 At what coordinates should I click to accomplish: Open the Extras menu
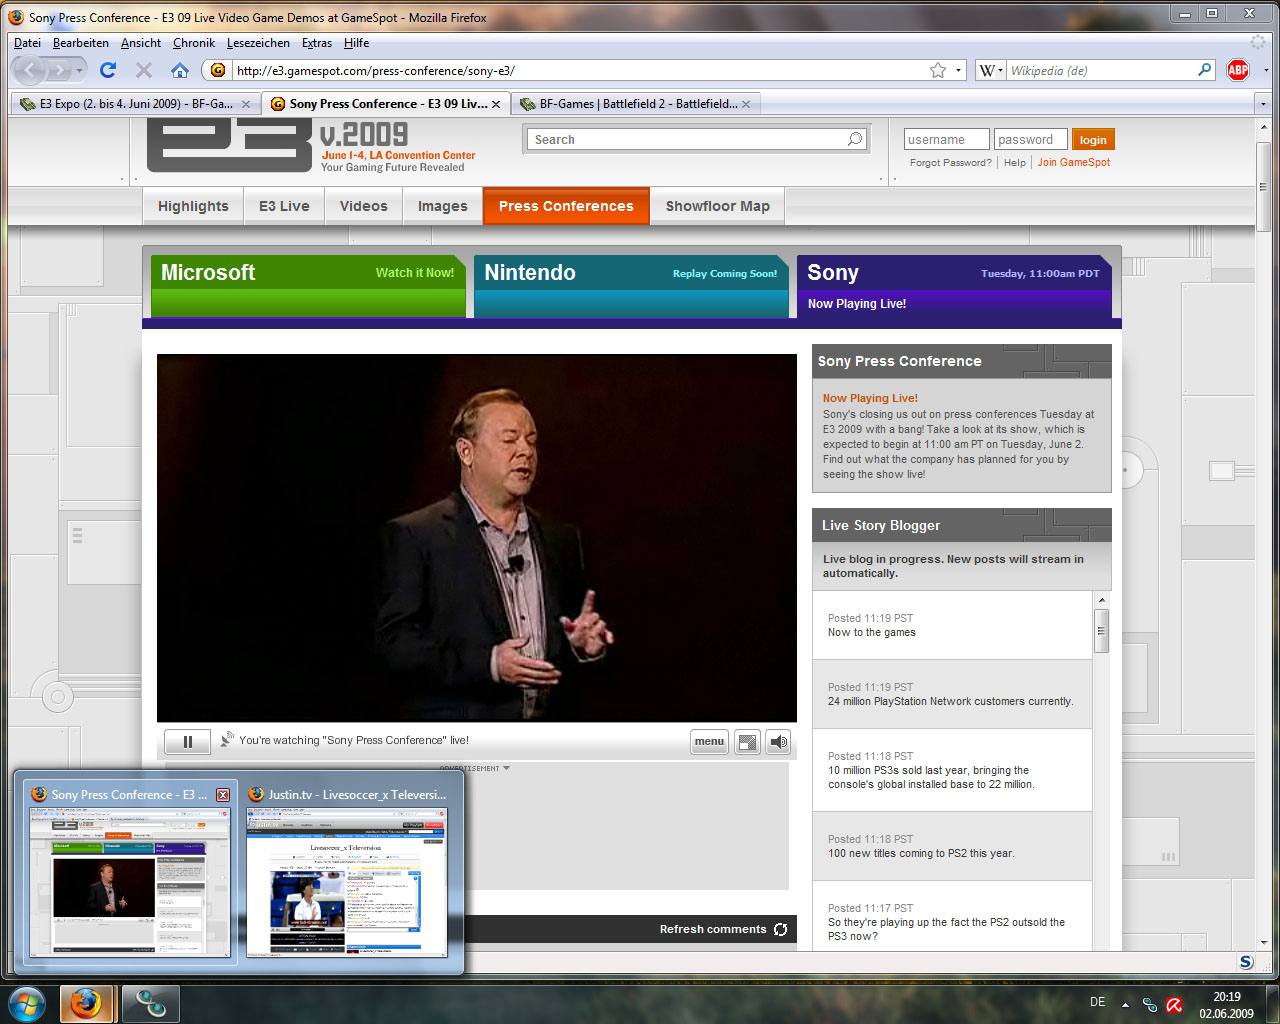[317, 43]
